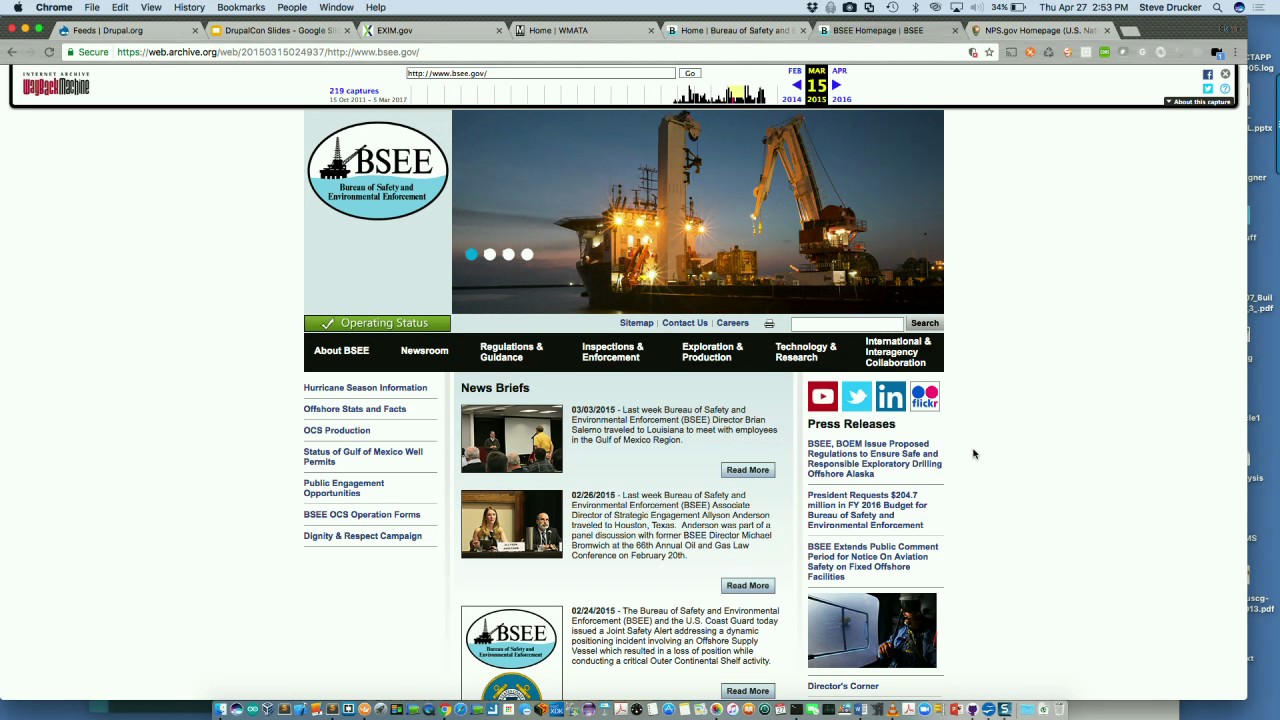Select the fourth carousel slide dot

(527, 254)
